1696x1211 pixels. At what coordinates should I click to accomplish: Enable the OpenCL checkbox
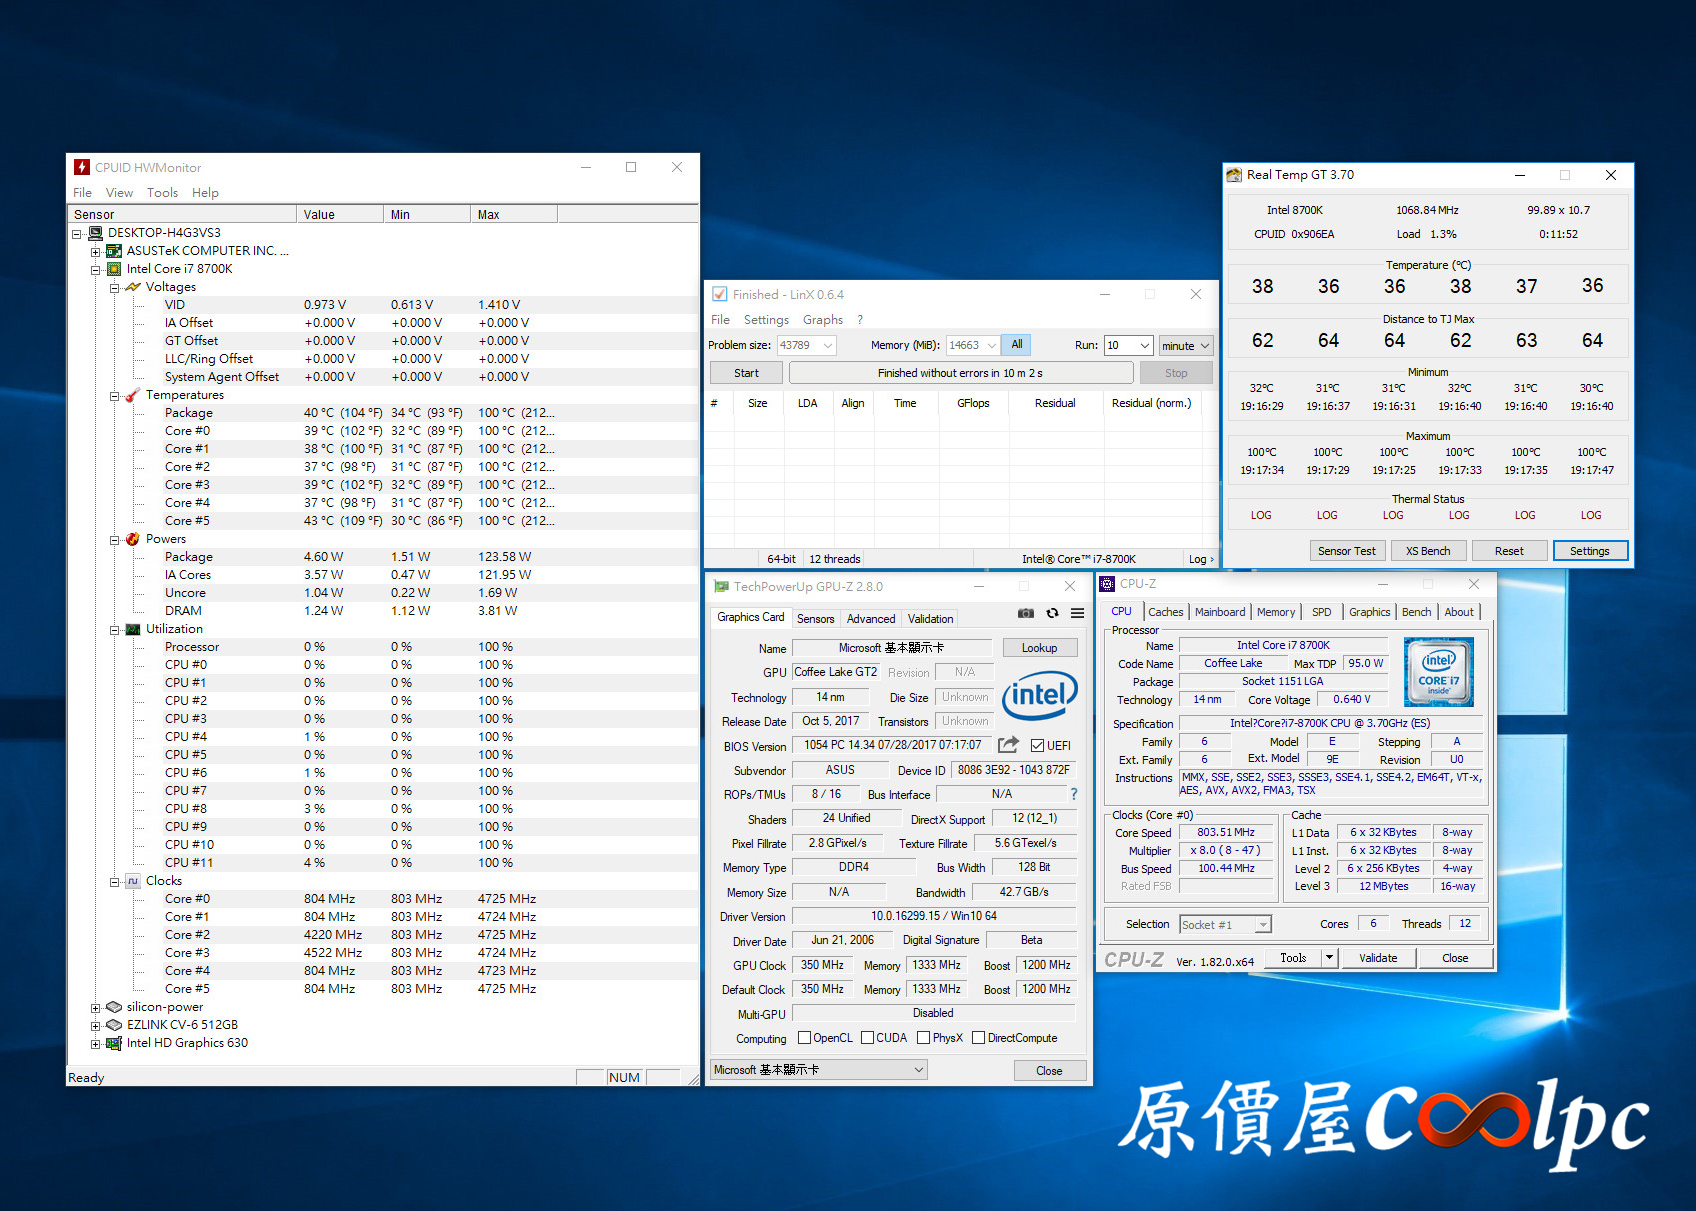tap(804, 1038)
